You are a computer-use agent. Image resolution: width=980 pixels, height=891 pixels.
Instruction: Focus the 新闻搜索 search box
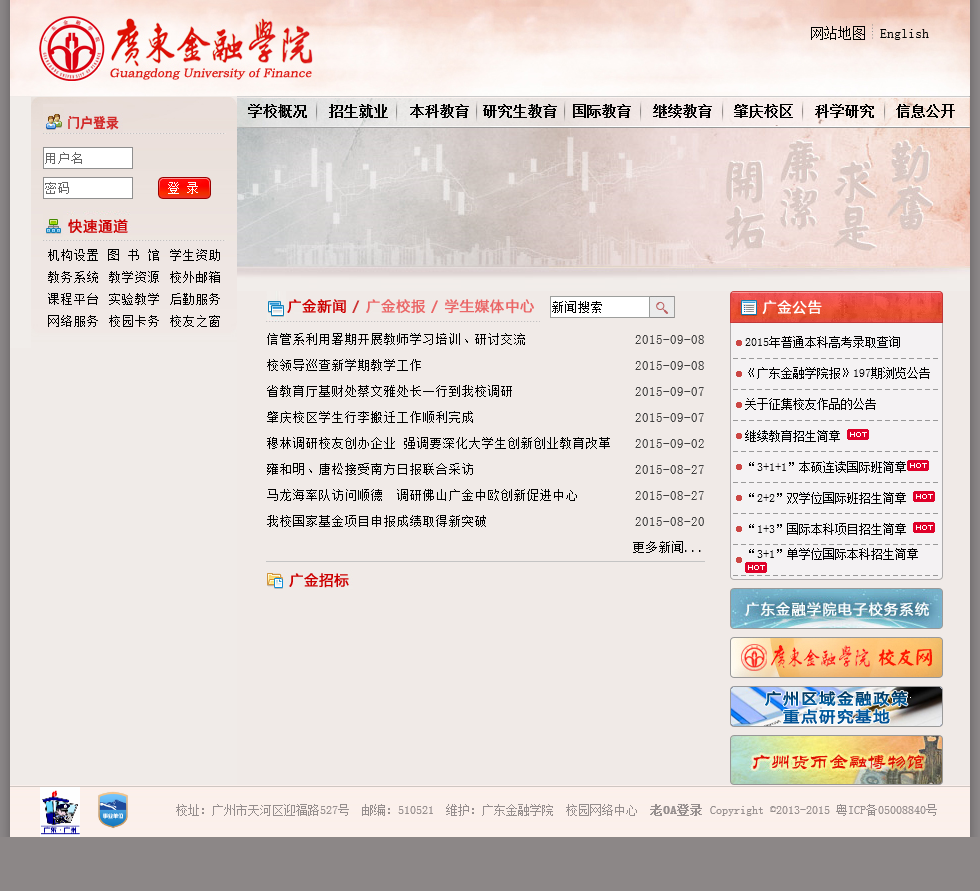(599, 307)
